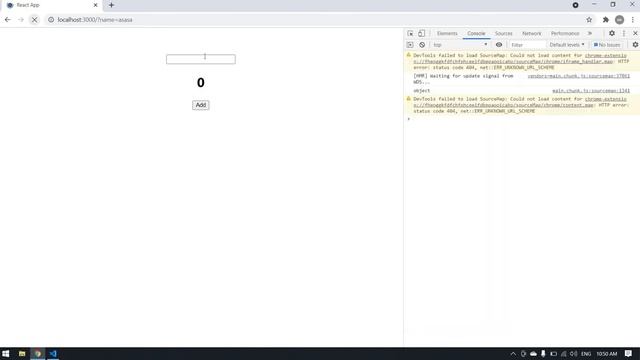Go forward in browser history
The width and height of the screenshot is (640, 360).
click(x=21, y=20)
